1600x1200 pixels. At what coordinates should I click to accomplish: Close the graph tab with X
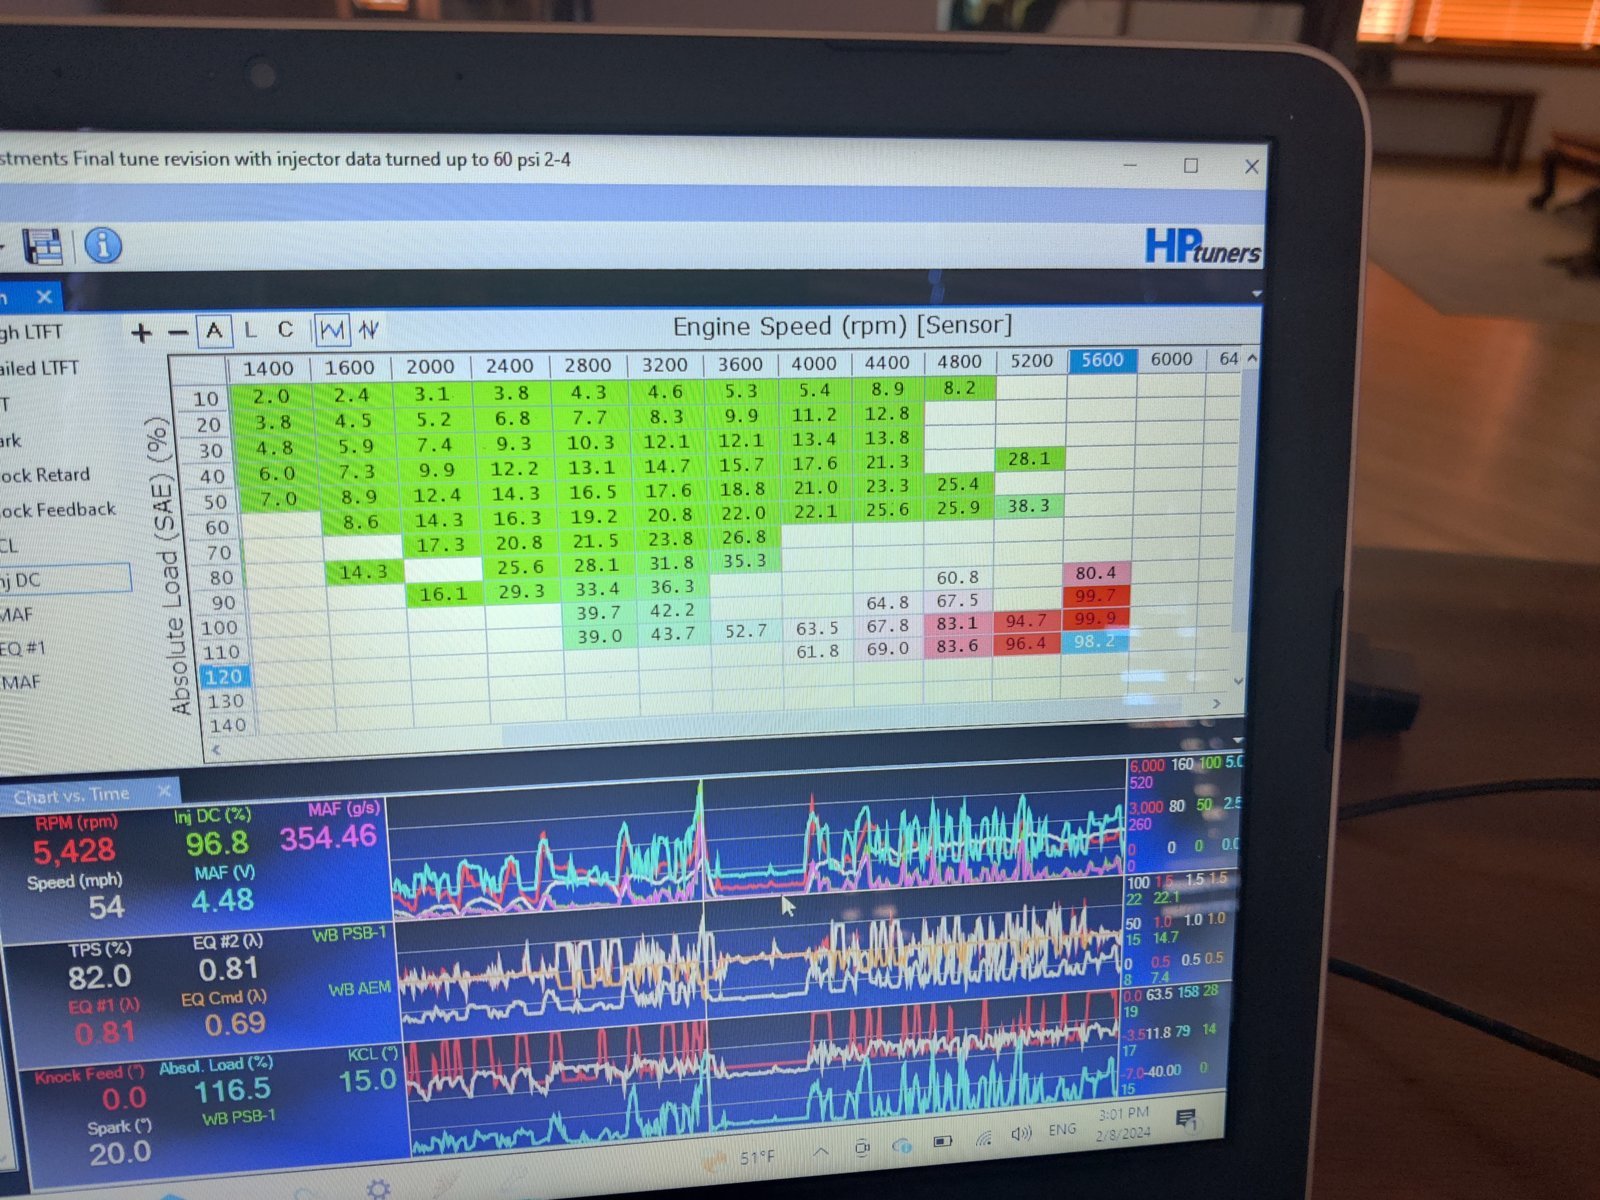pos(44,297)
